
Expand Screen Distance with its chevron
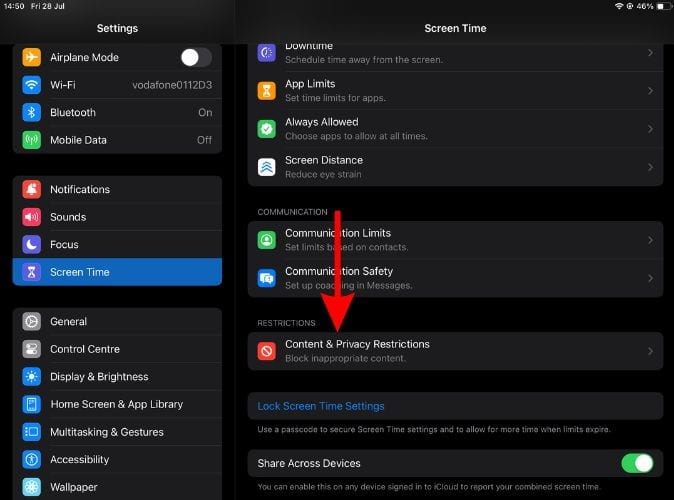coord(650,166)
